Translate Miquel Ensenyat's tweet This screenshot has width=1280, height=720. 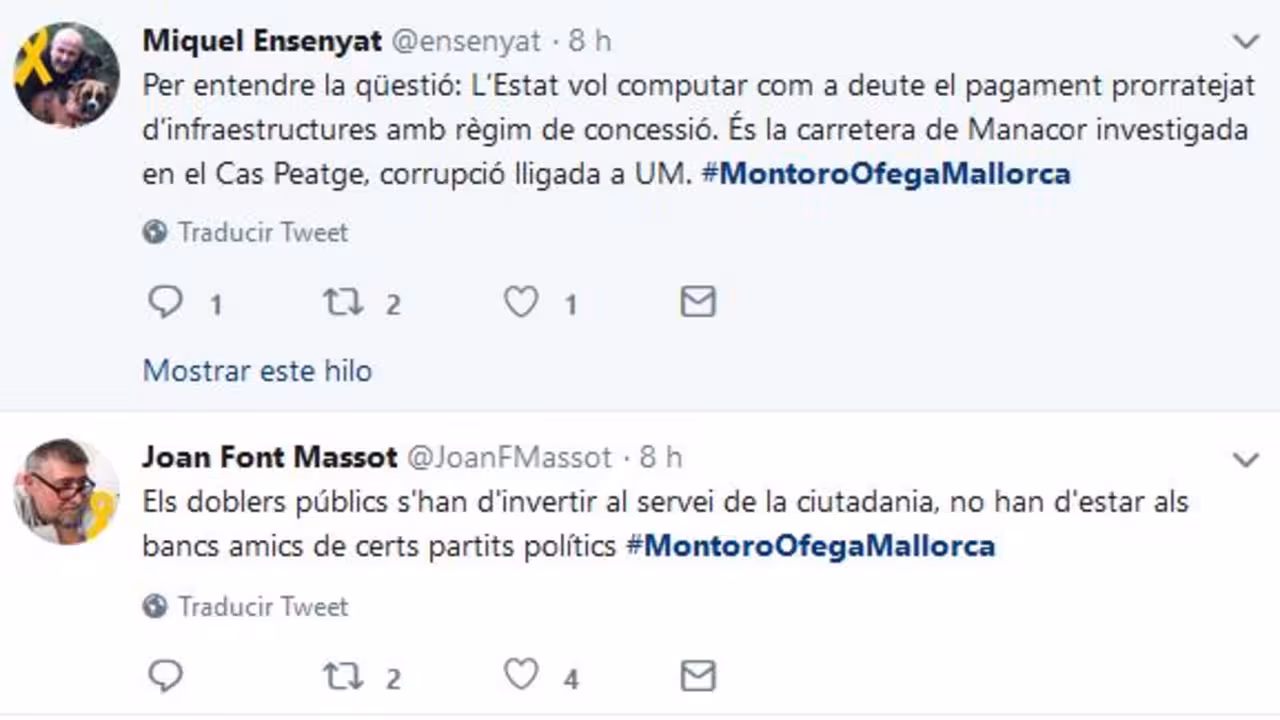tap(262, 233)
